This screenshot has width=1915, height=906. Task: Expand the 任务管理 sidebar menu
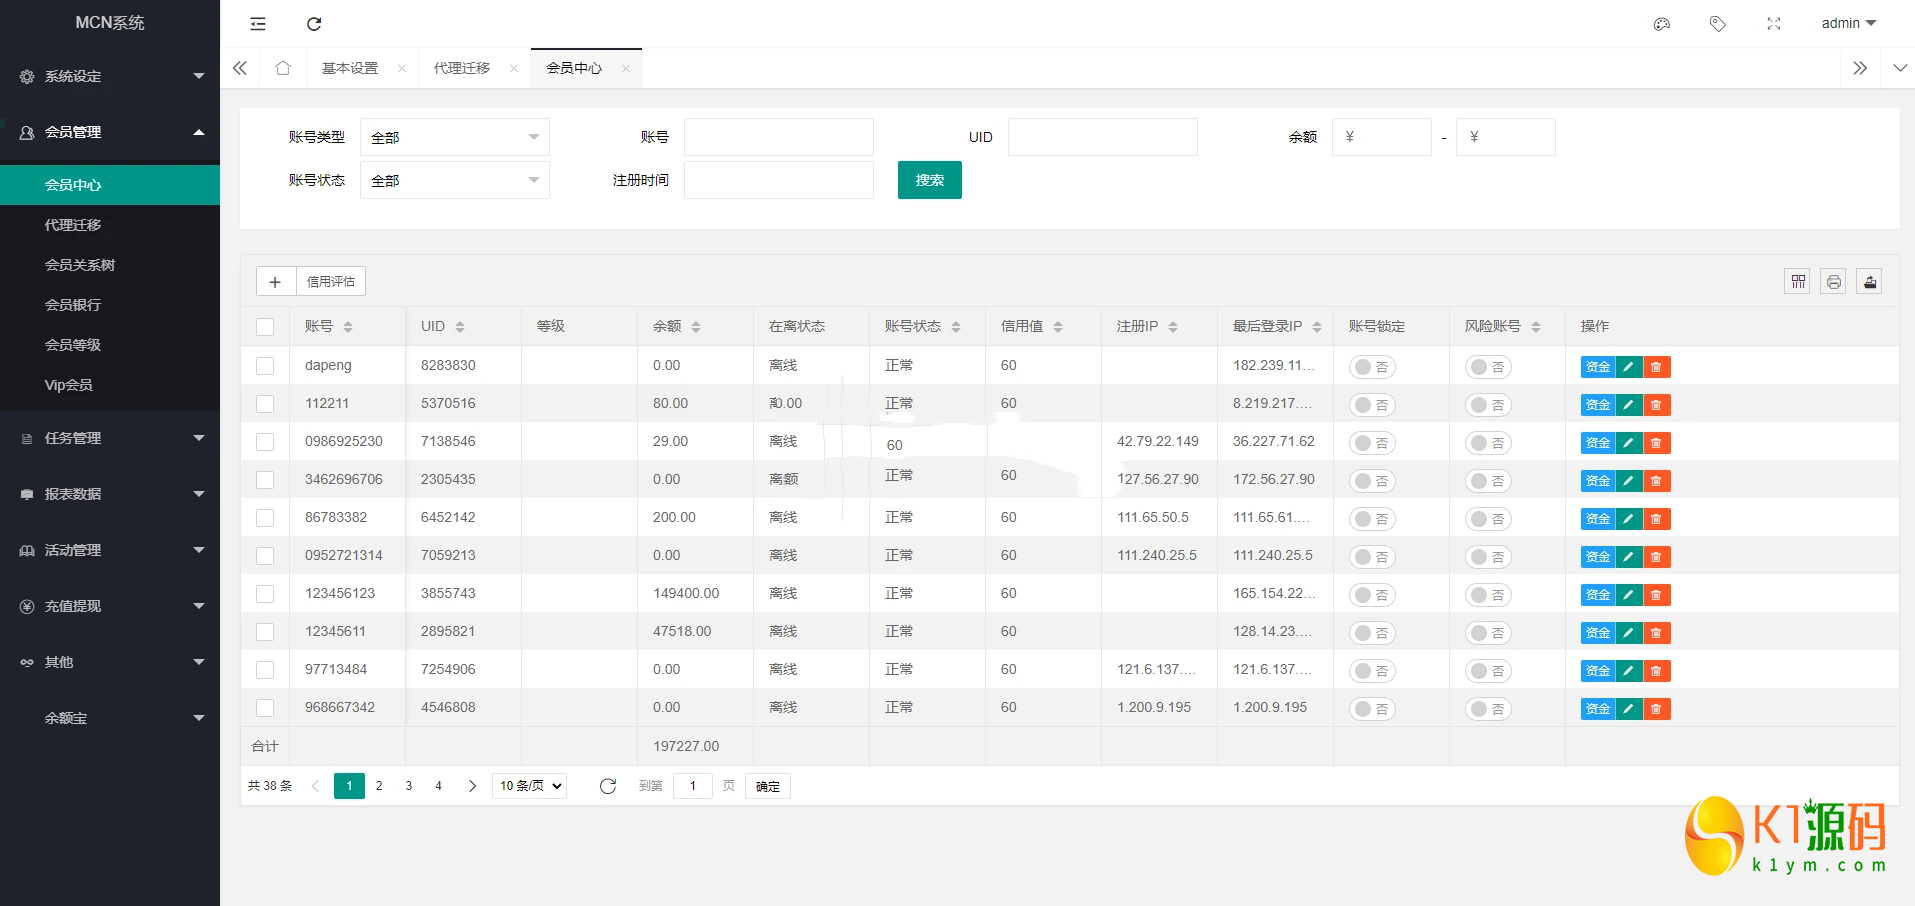[110, 438]
